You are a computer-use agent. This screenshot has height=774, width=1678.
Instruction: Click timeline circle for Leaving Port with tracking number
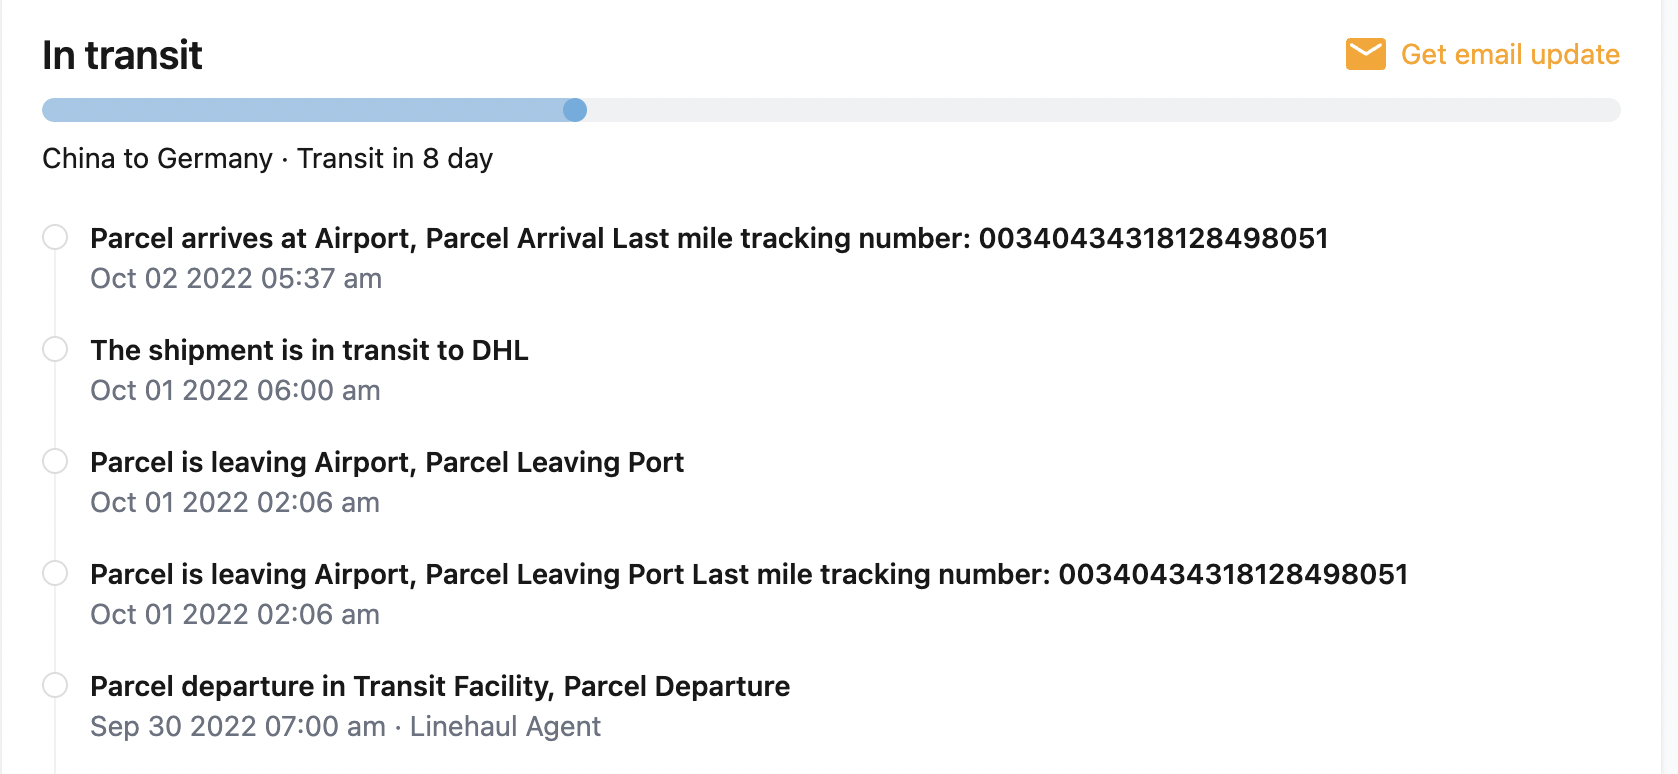[55, 573]
